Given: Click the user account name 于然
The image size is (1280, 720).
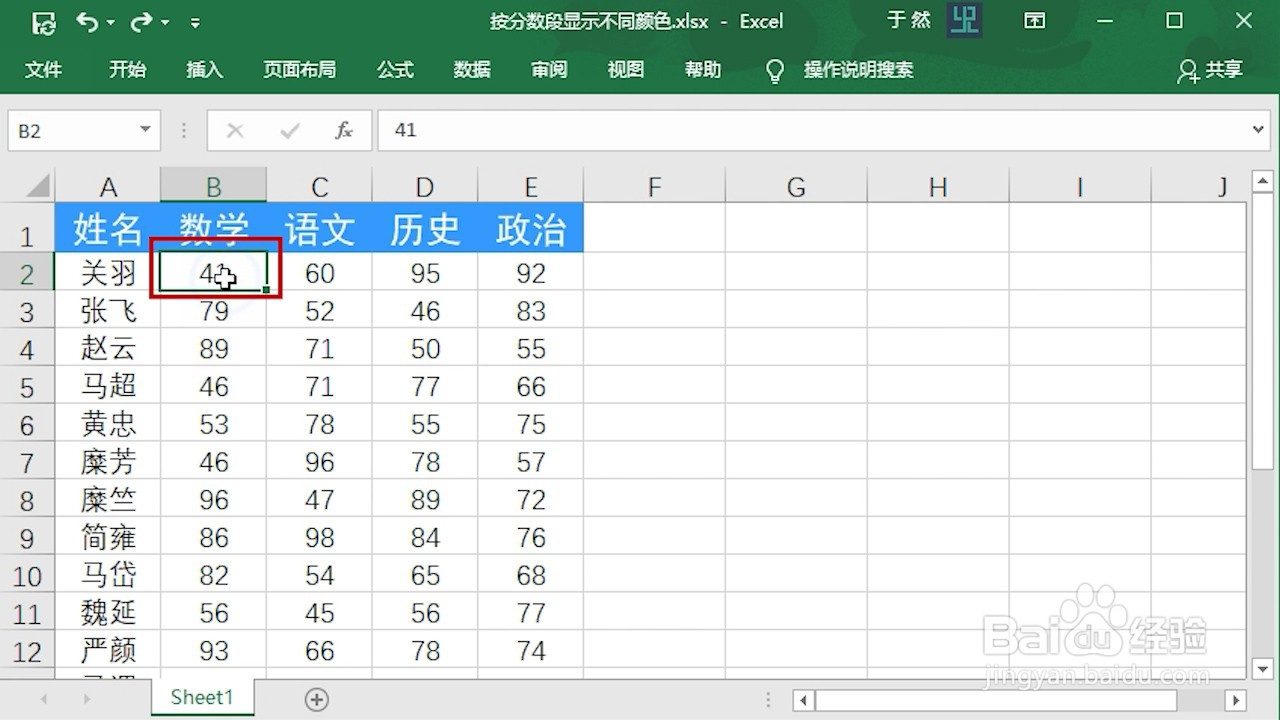Looking at the screenshot, I should click(x=908, y=20).
